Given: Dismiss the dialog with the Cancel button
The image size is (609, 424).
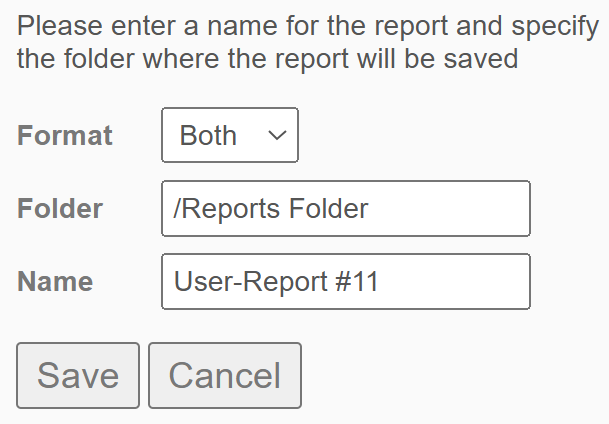Looking at the screenshot, I should (x=224, y=375).
